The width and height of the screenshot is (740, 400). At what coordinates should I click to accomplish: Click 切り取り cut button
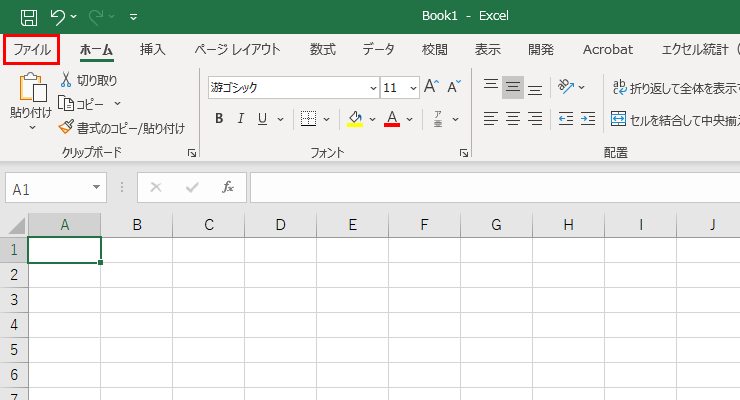tap(88, 81)
